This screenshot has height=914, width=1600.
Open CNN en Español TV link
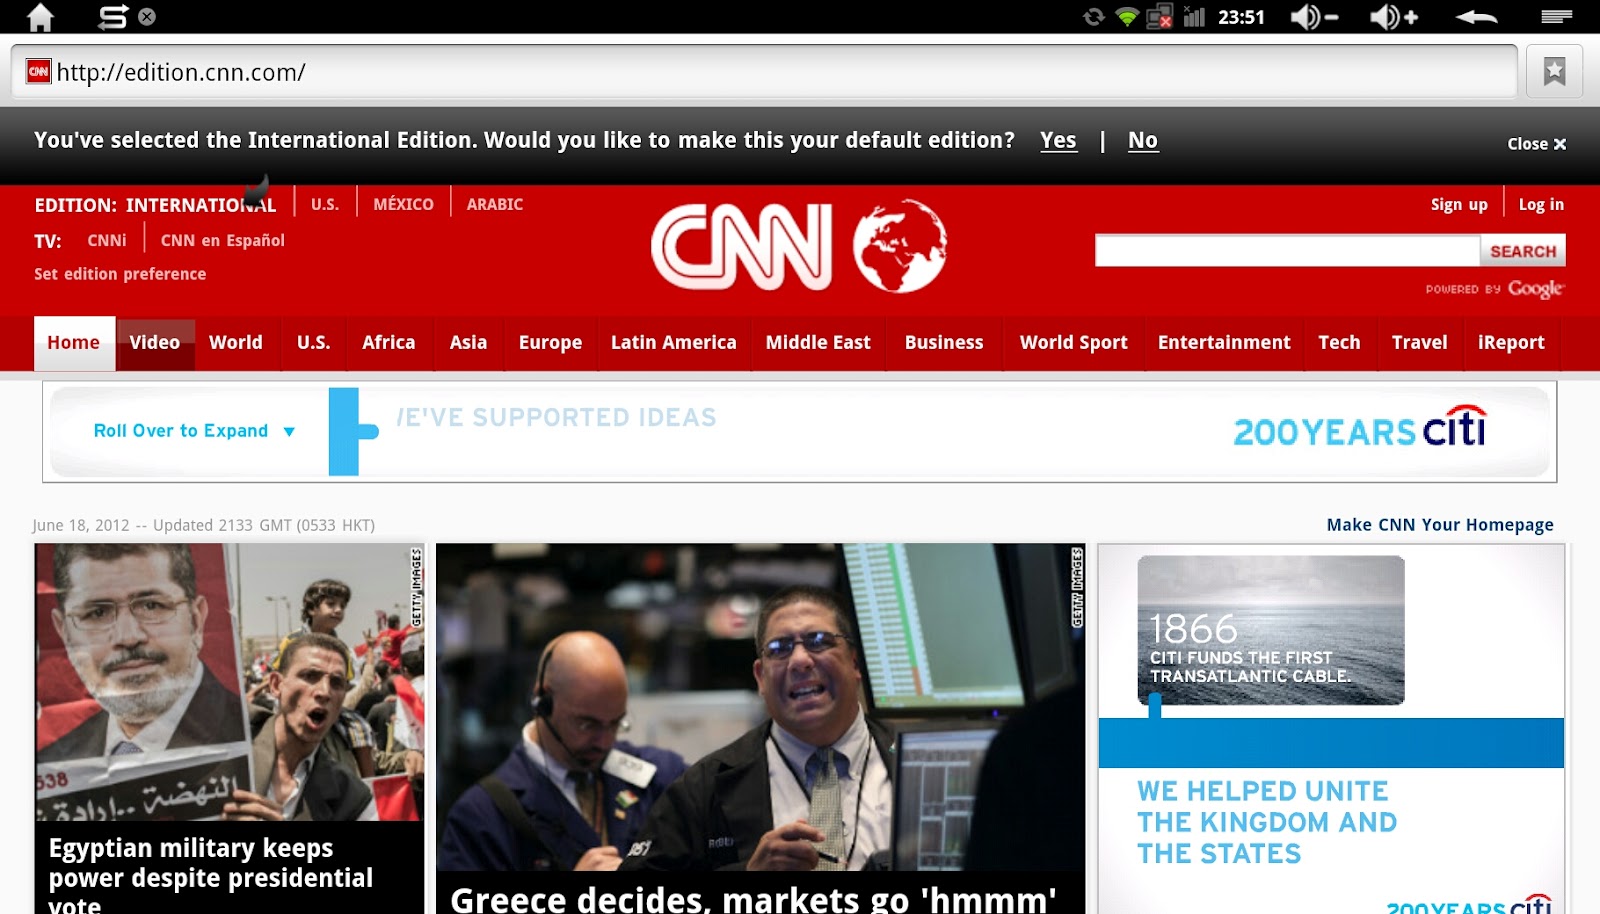pos(223,240)
